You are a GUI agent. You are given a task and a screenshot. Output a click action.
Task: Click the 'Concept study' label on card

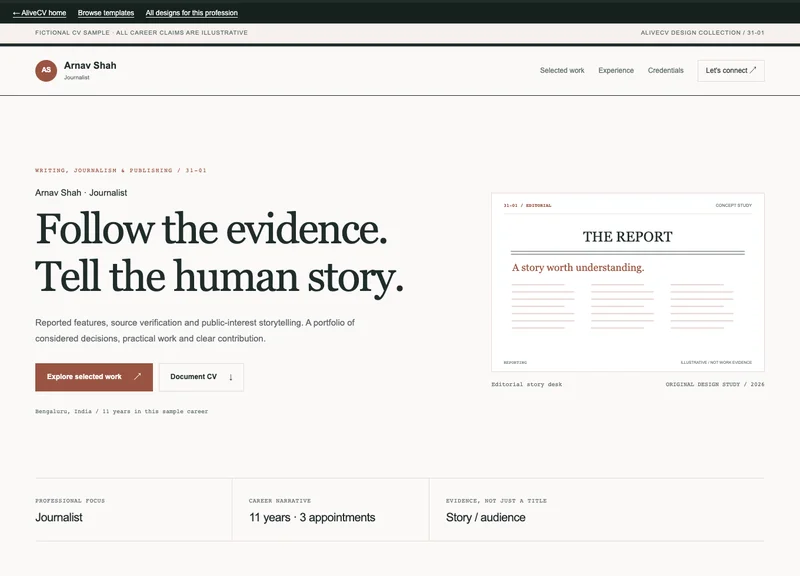pyautogui.click(x=733, y=205)
